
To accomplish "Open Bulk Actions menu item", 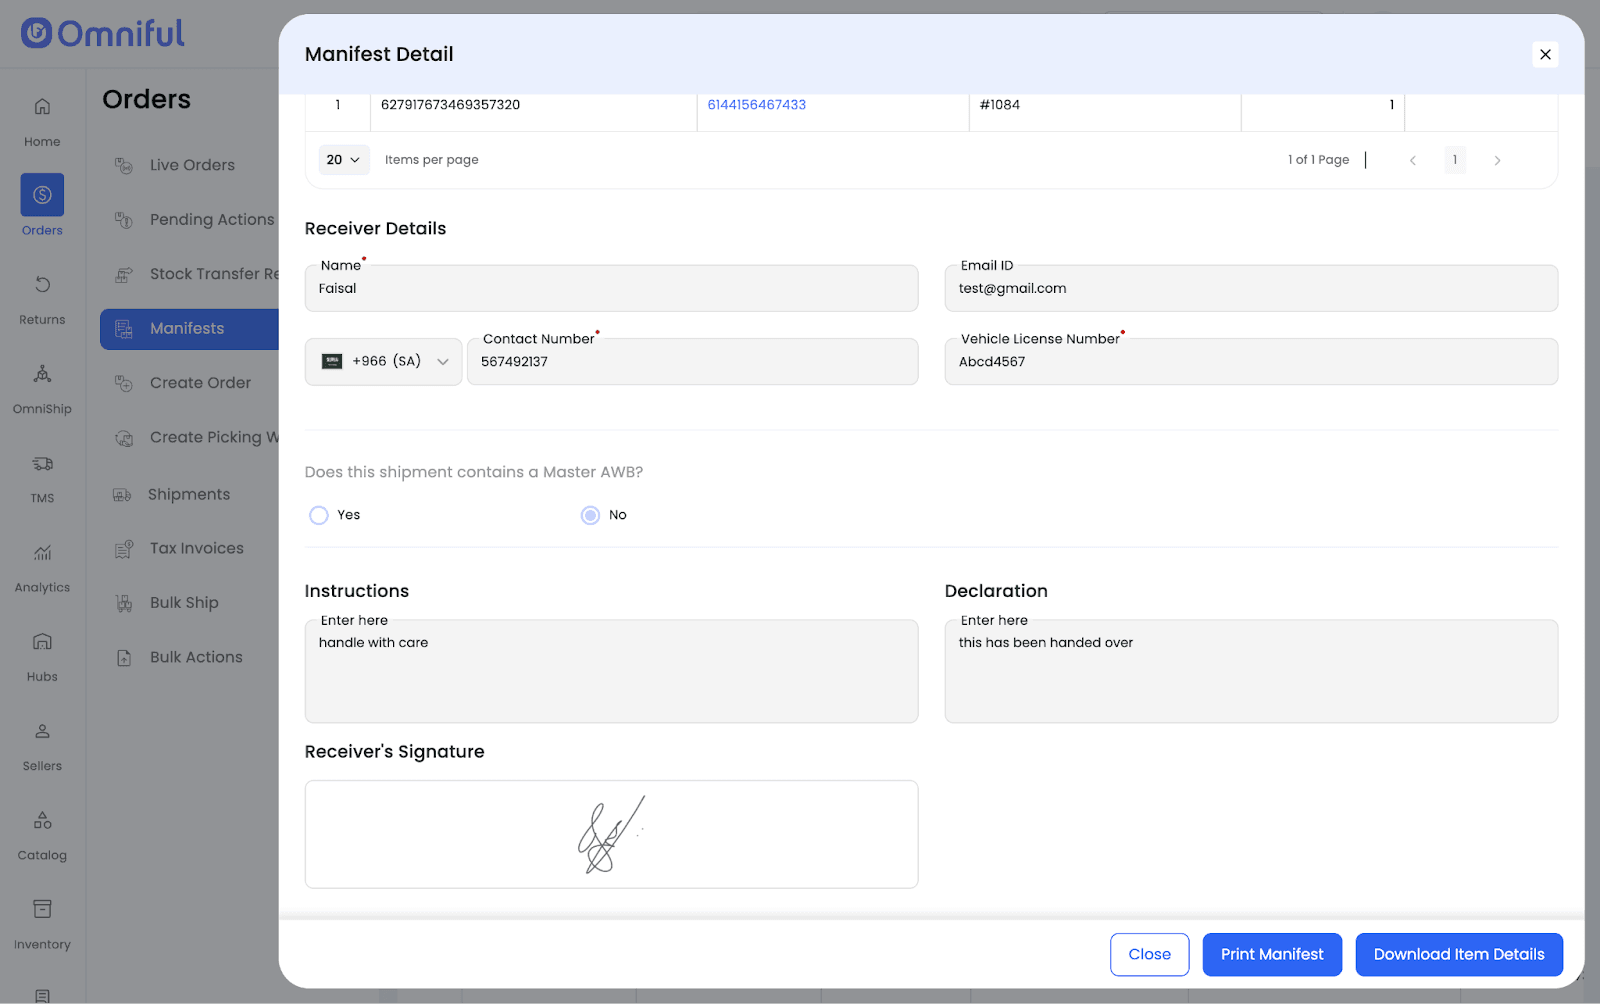I will 196,657.
